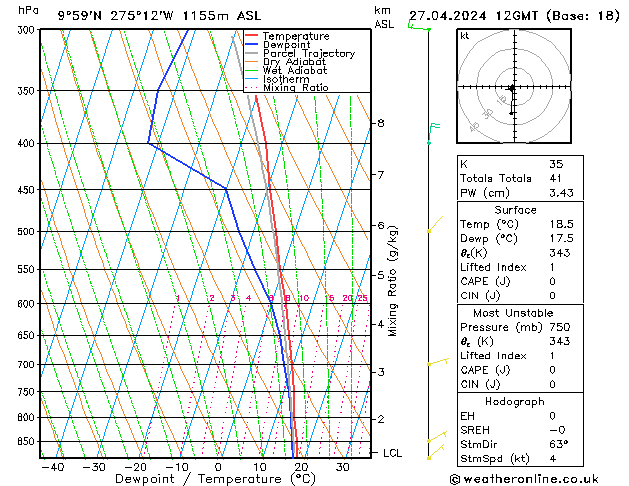Select the 'Dry Adiabat' legend label
The image size is (629, 486).
click(294, 62)
